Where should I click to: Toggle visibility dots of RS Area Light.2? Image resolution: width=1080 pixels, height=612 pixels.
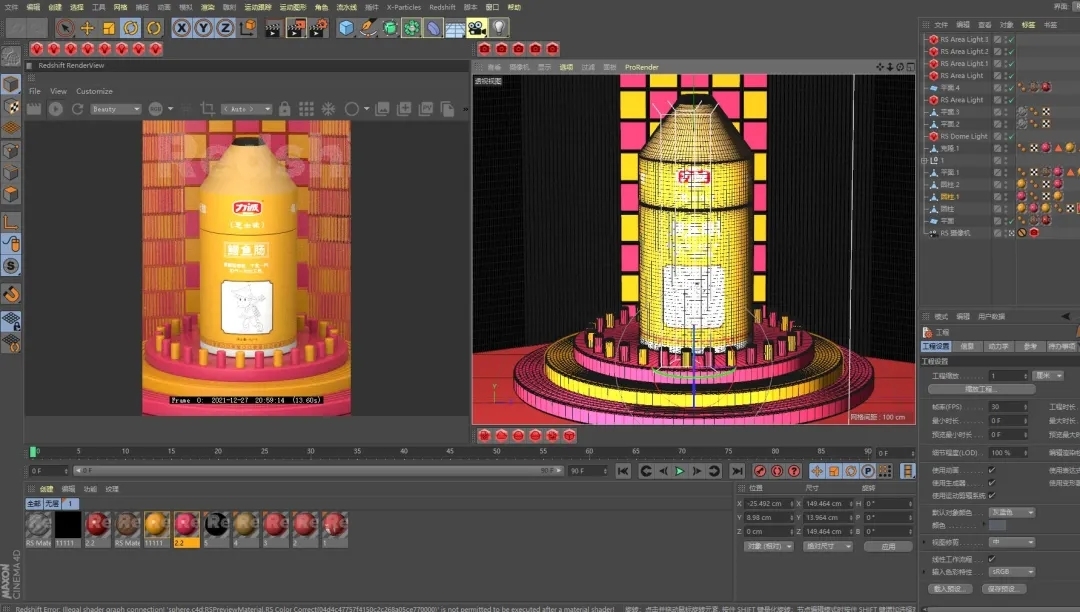click(x=1006, y=52)
